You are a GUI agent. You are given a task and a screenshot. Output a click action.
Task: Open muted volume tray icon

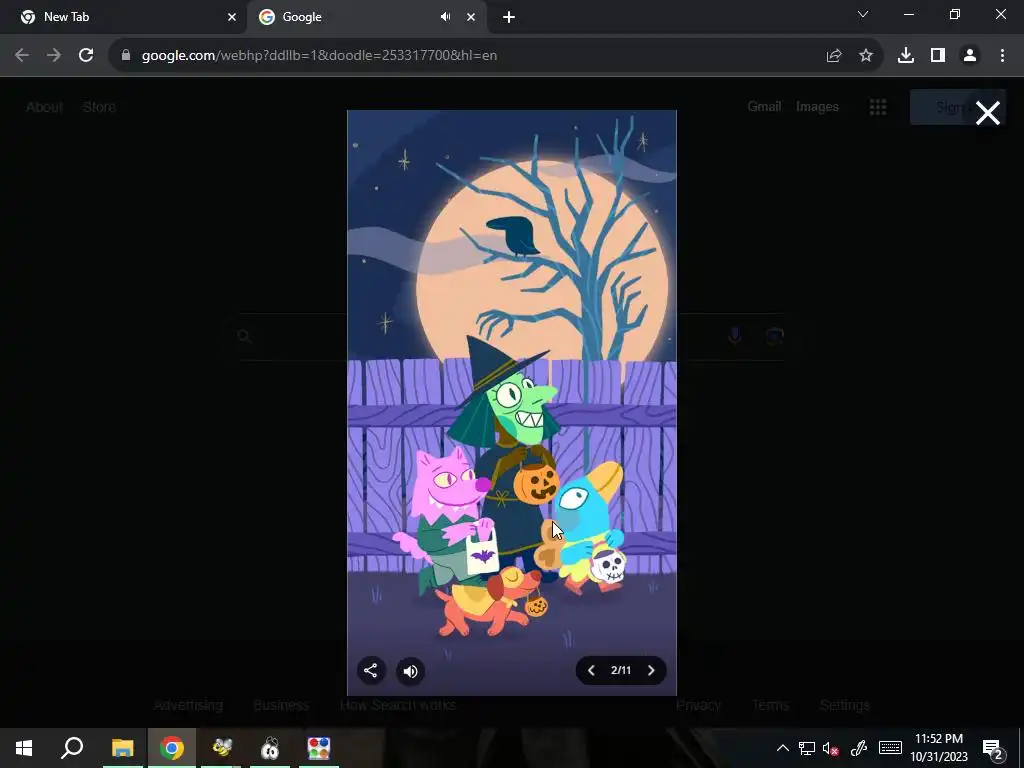[x=831, y=748]
